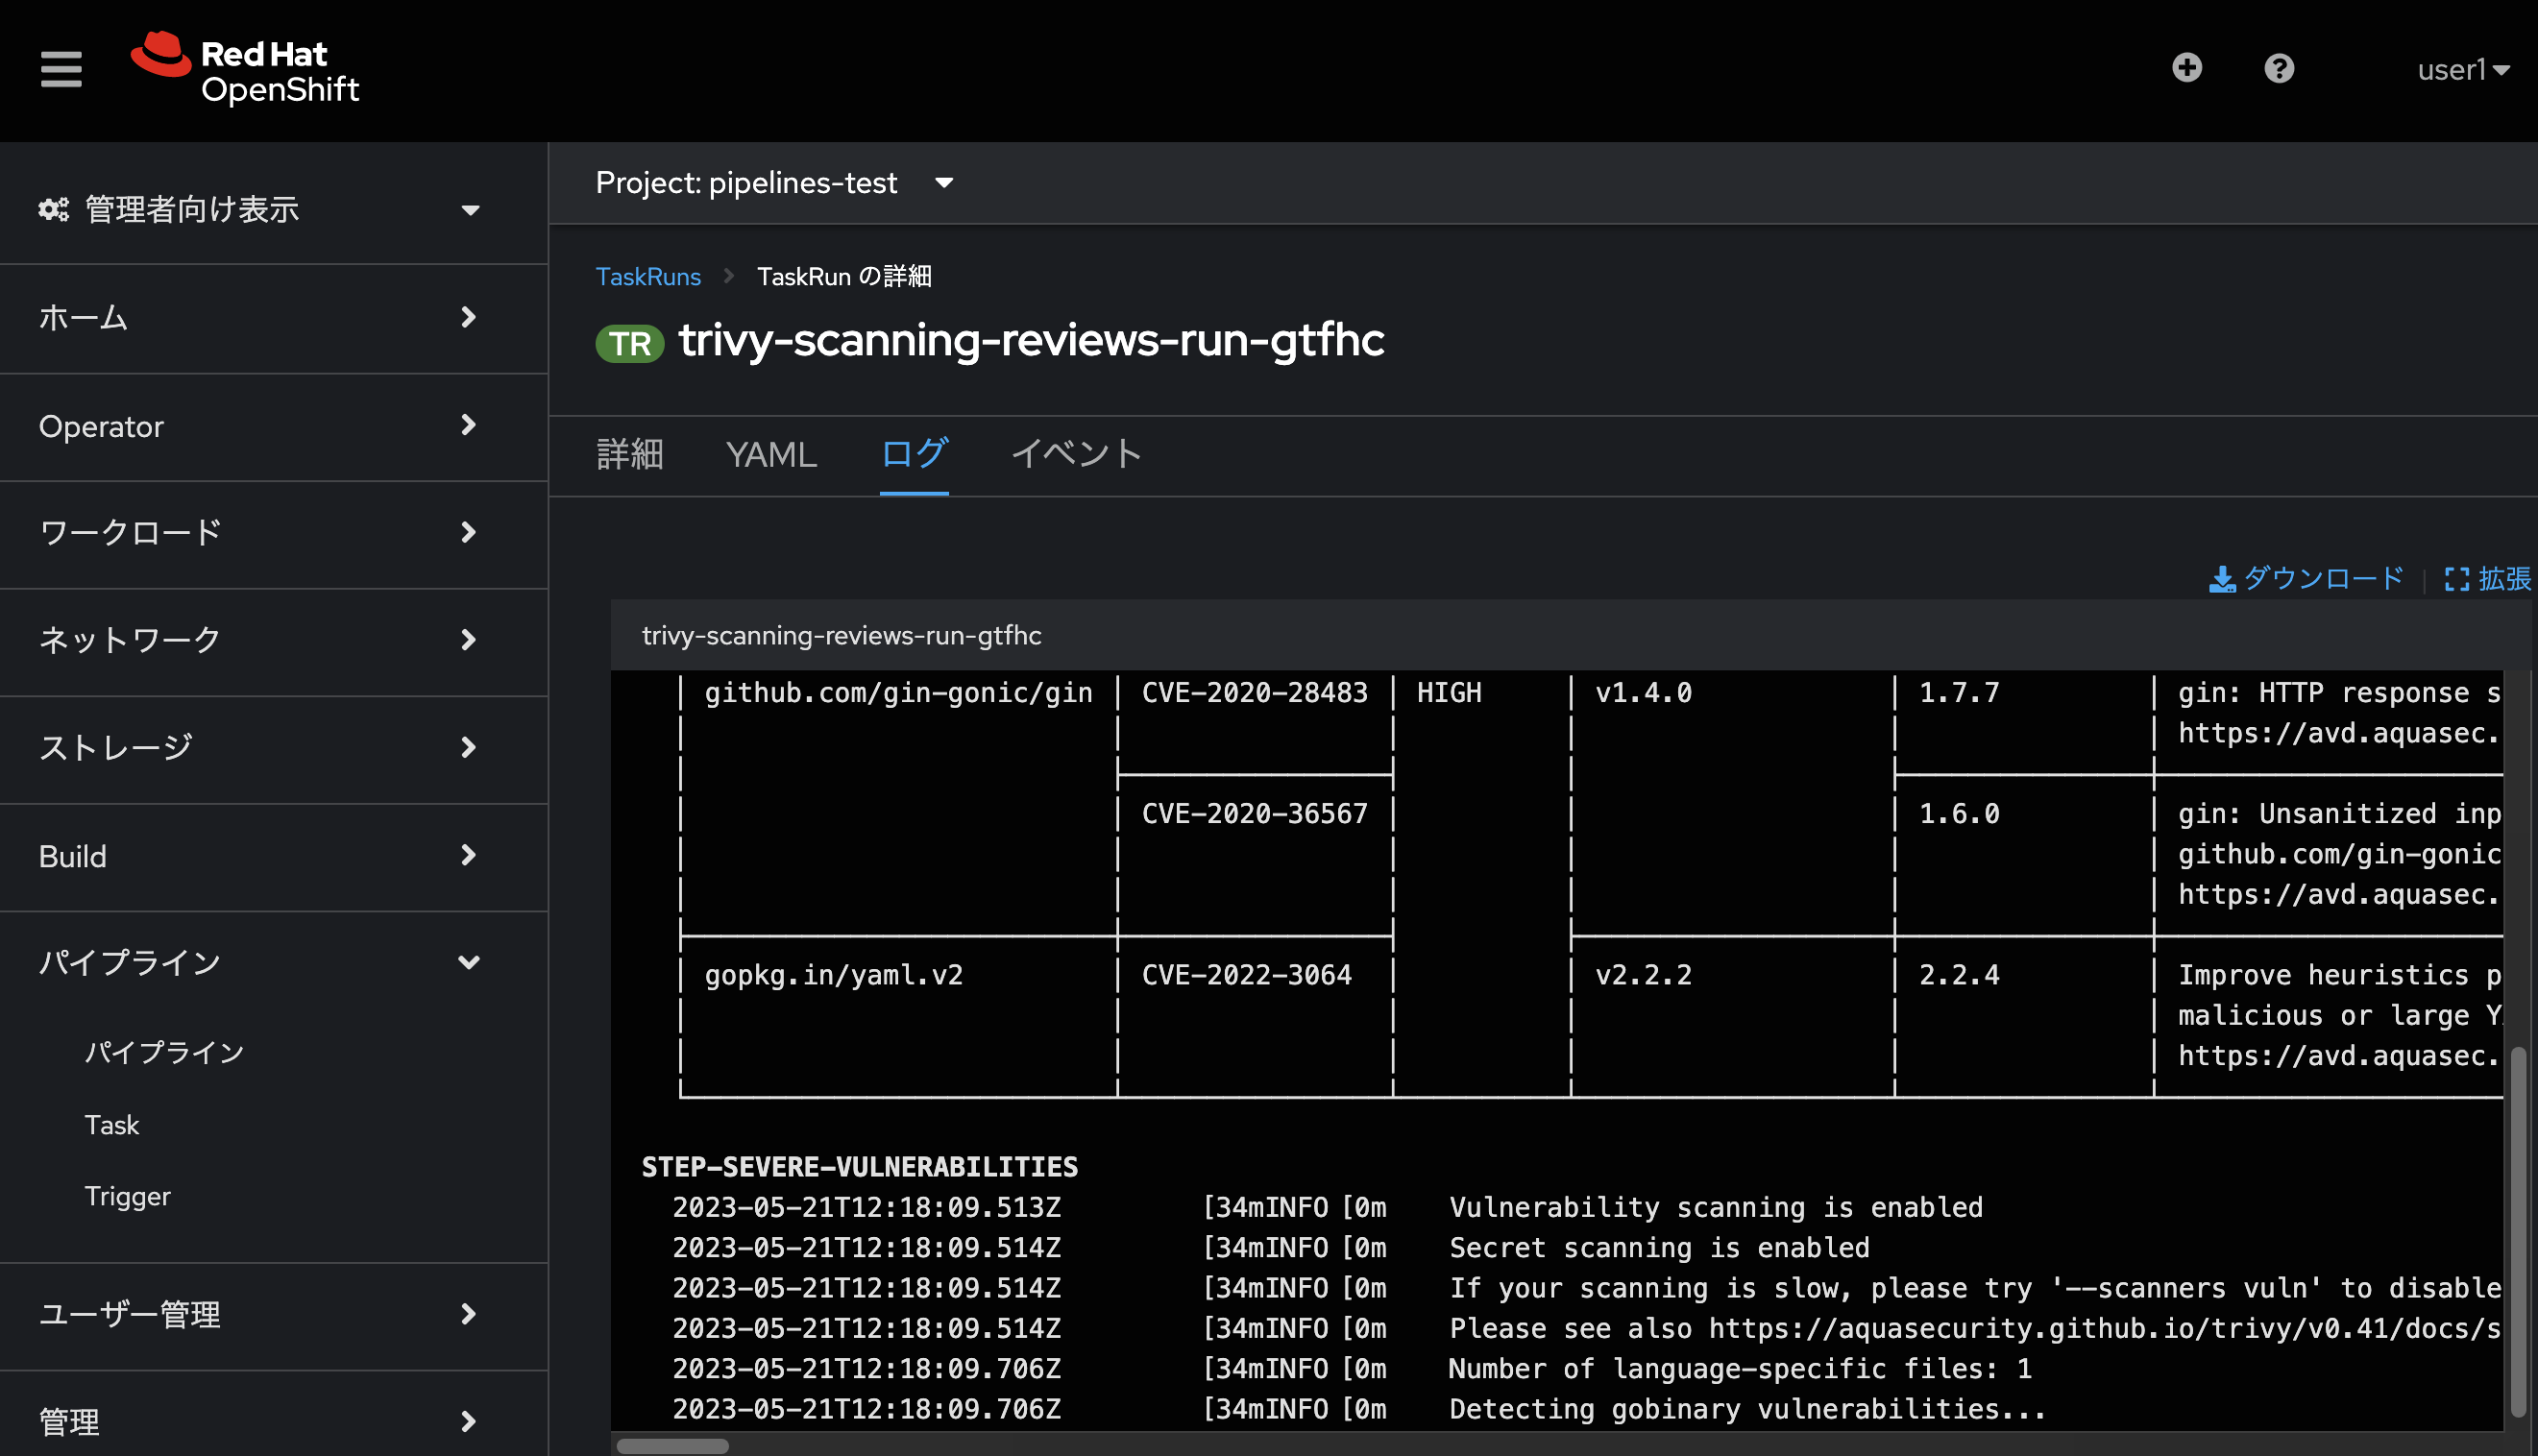The width and height of the screenshot is (2538, 1456).
Task: Click the v2.2.2 installed version cell
Action: pyautogui.click(x=1643, y=975)
